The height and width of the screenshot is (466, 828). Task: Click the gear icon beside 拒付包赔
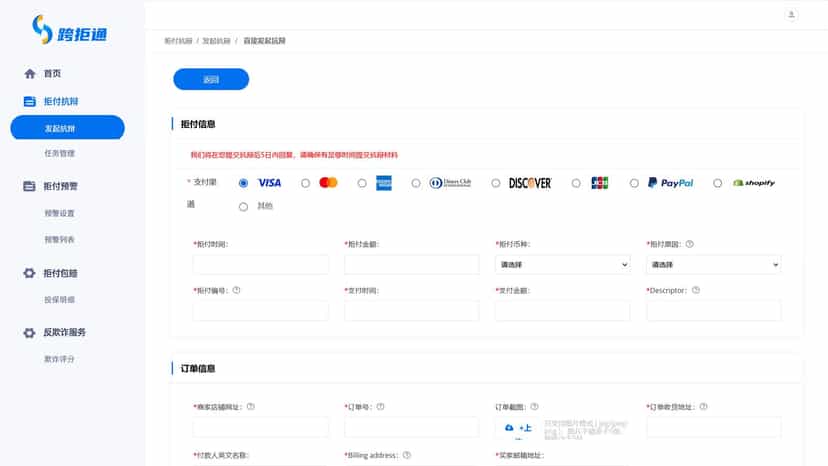click(30, 273)
